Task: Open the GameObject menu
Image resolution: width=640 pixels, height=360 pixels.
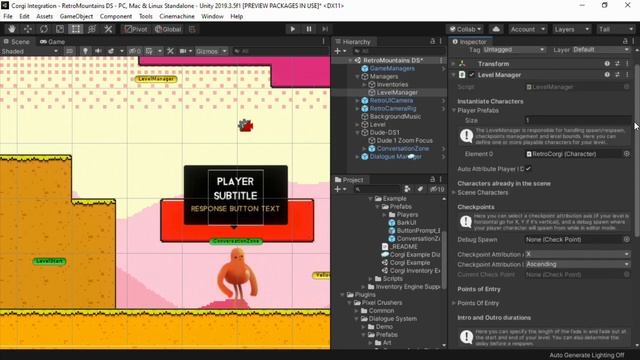Action: pyautogui.click(x=76, y=16)
